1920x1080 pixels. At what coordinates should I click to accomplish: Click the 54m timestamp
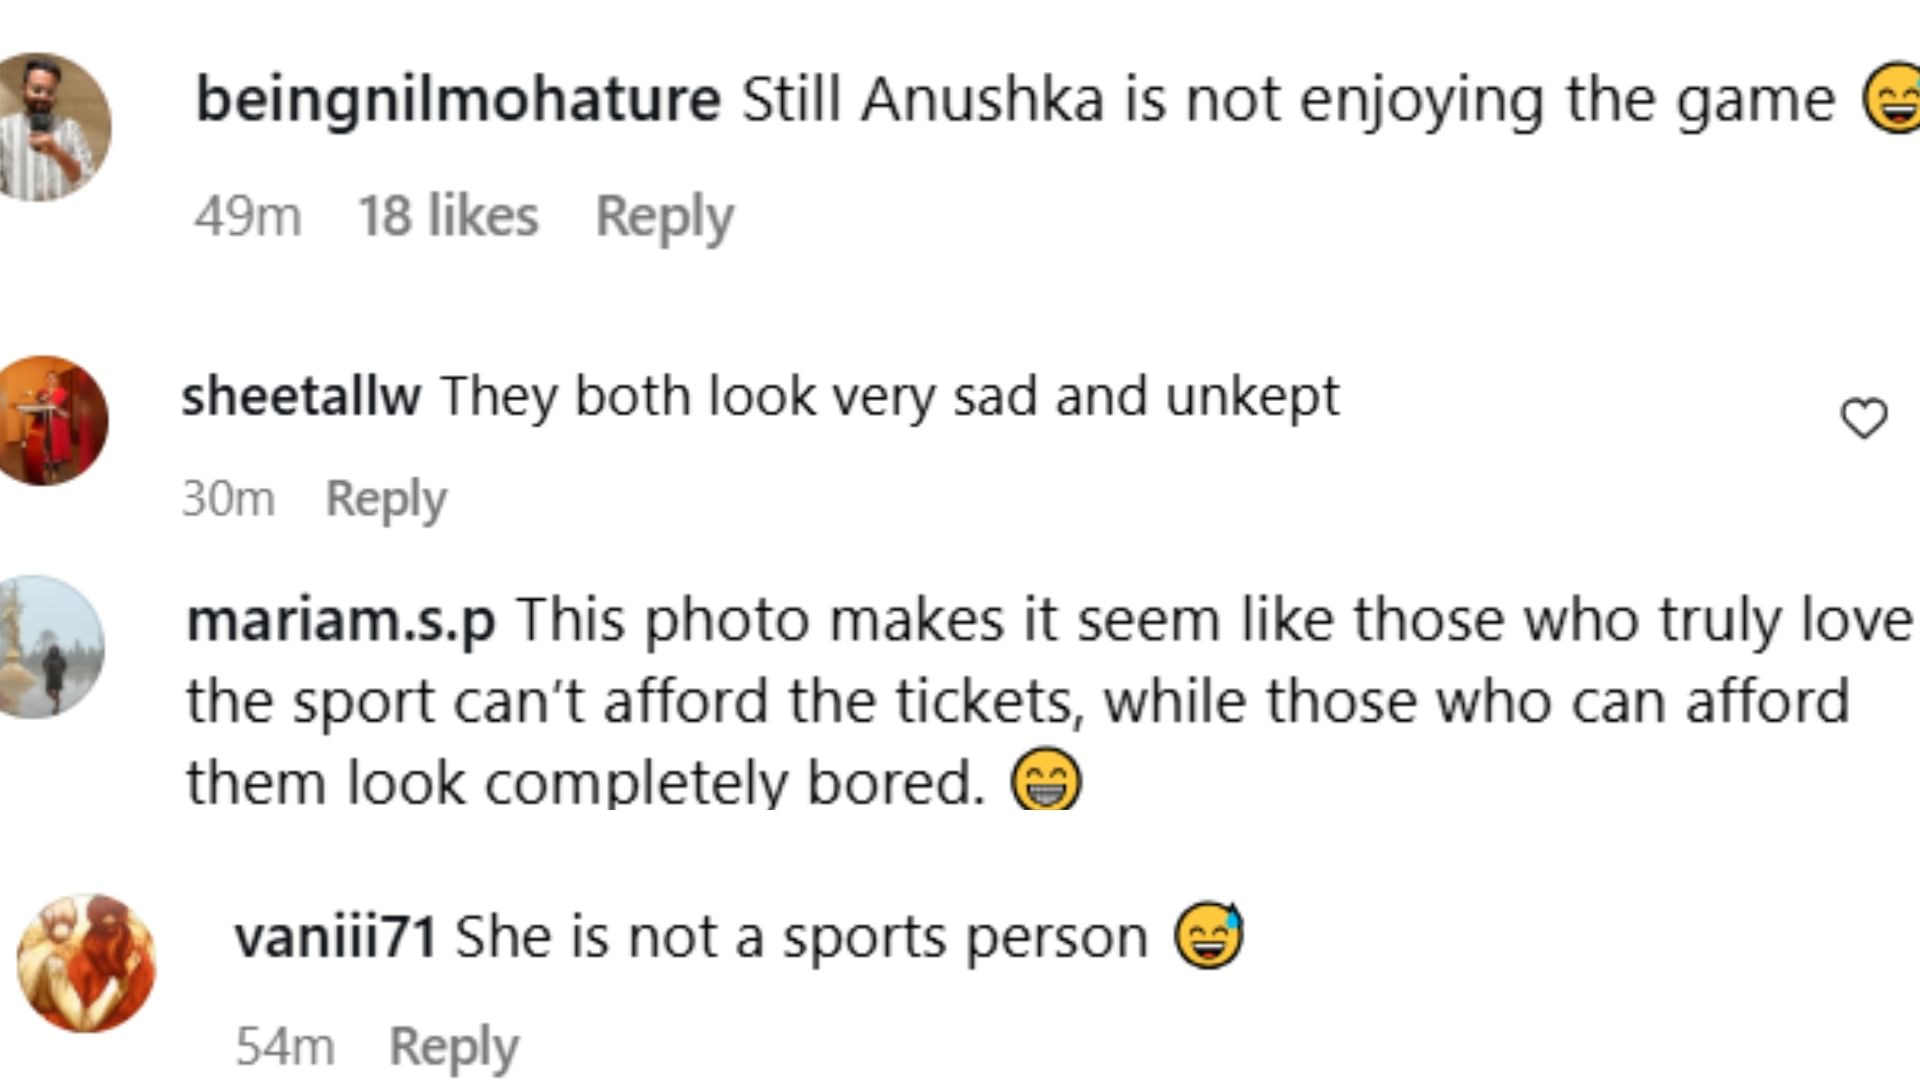click(285, 1047)
